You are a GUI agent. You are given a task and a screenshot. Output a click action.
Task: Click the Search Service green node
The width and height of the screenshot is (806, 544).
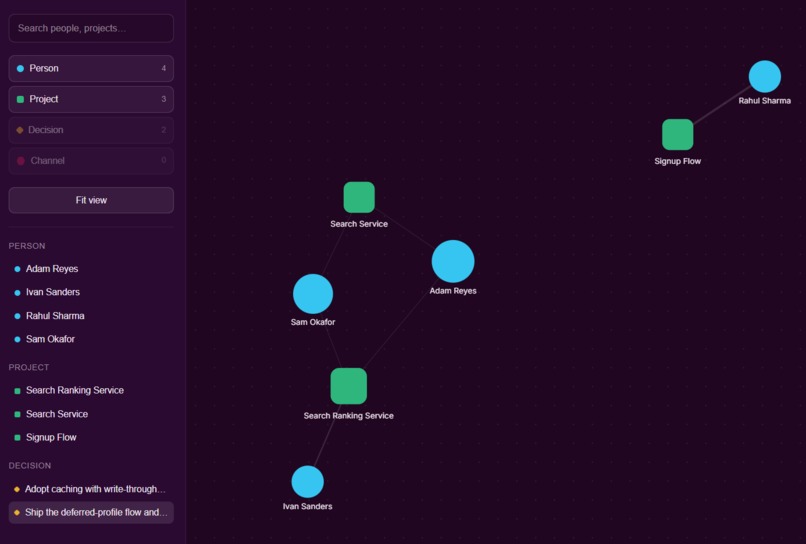click(359, 197)
